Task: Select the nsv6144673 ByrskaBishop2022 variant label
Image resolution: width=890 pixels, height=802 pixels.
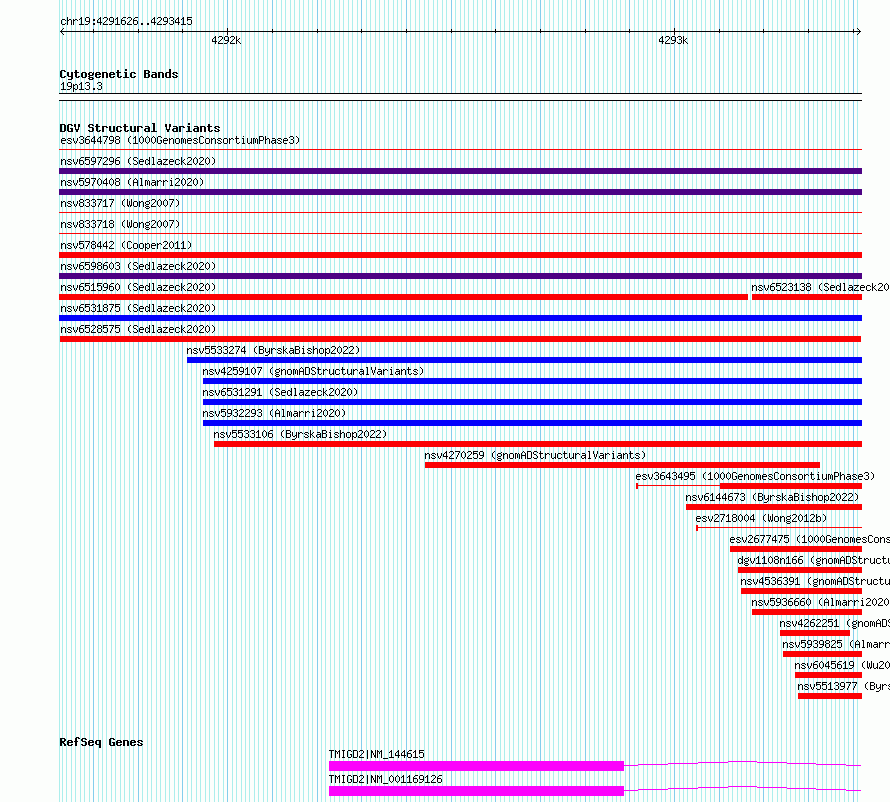Action: pyautogui.click(x=772, y=497)
